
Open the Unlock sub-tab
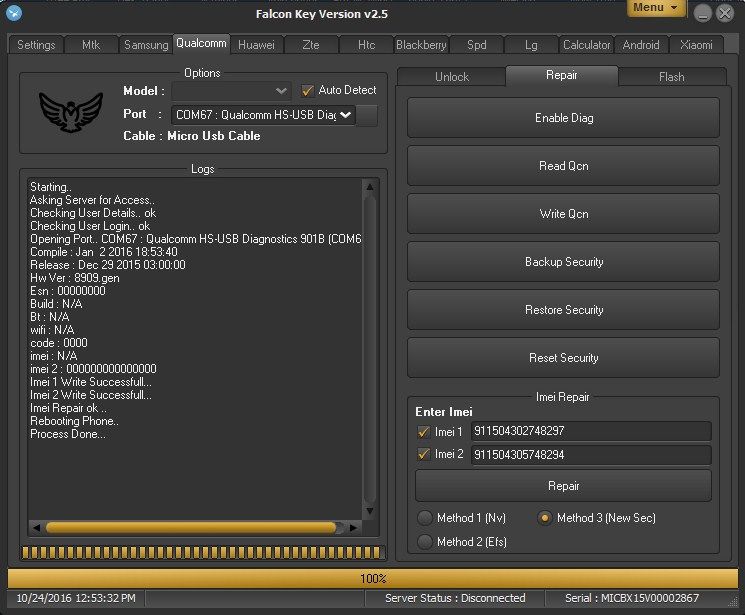coord(452,77)
